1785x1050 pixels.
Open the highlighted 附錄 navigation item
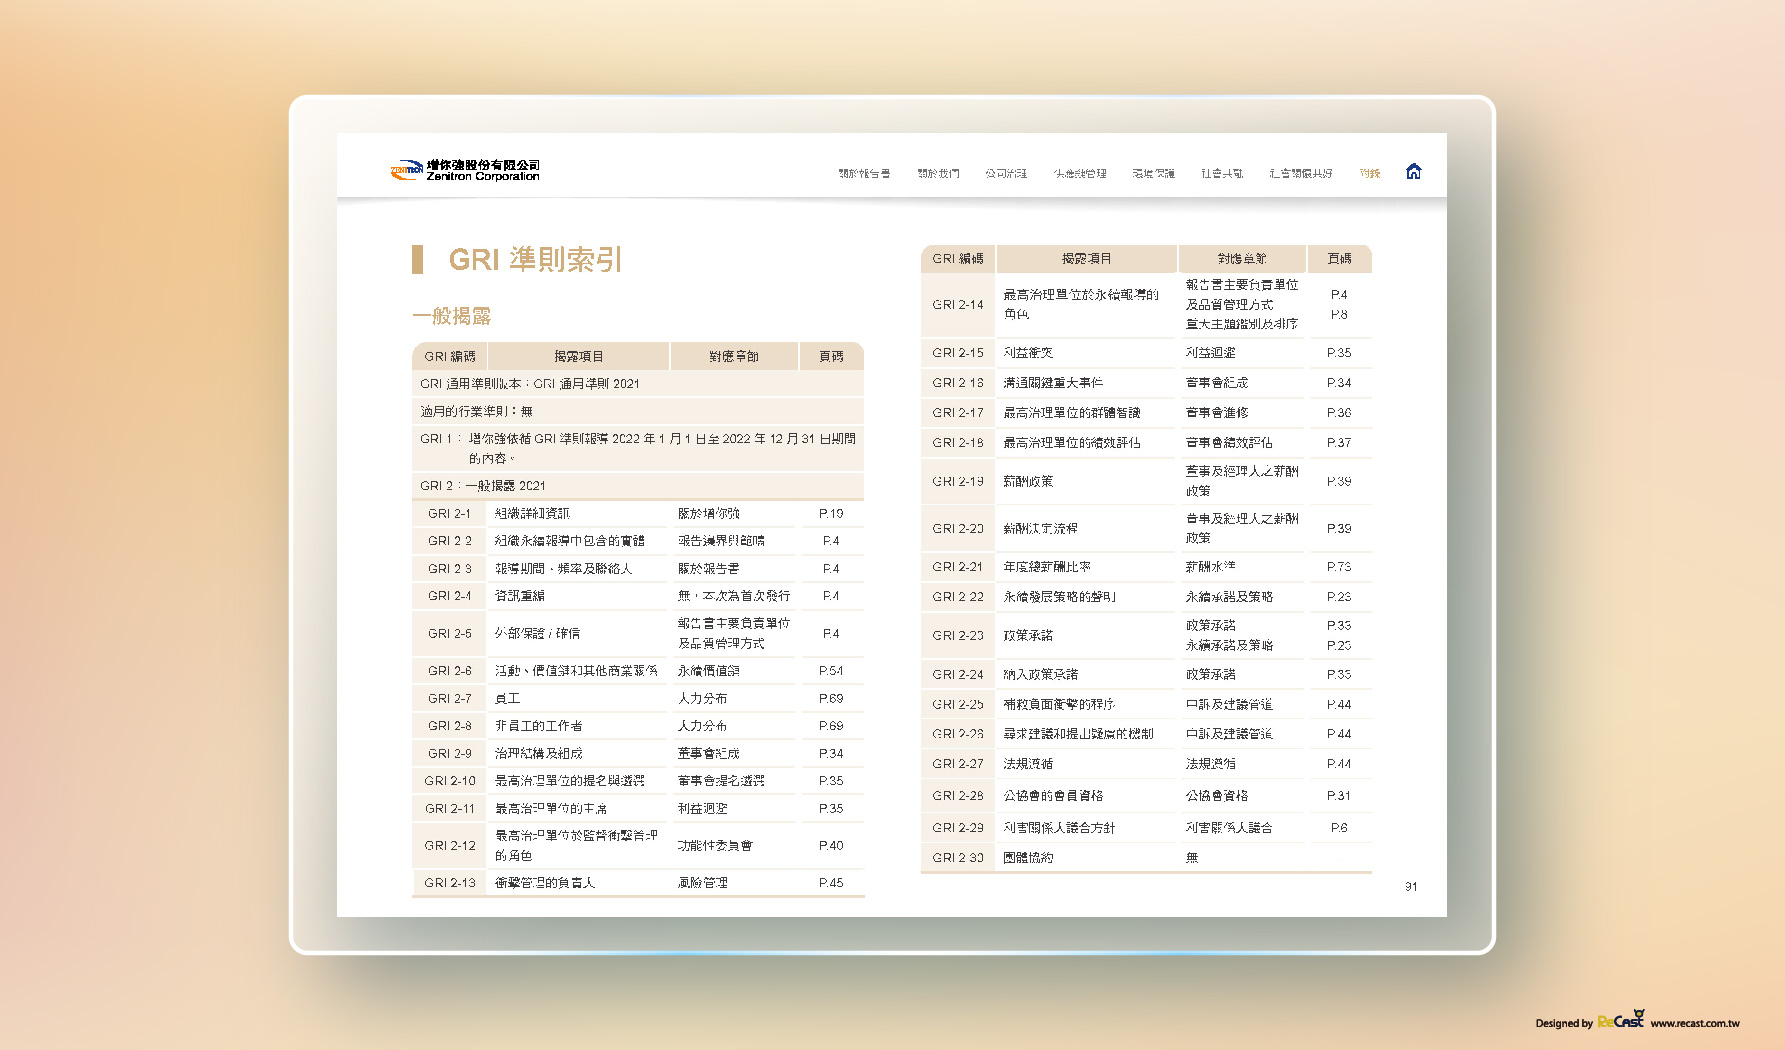pyautogui.click(x=1370, y=173)
